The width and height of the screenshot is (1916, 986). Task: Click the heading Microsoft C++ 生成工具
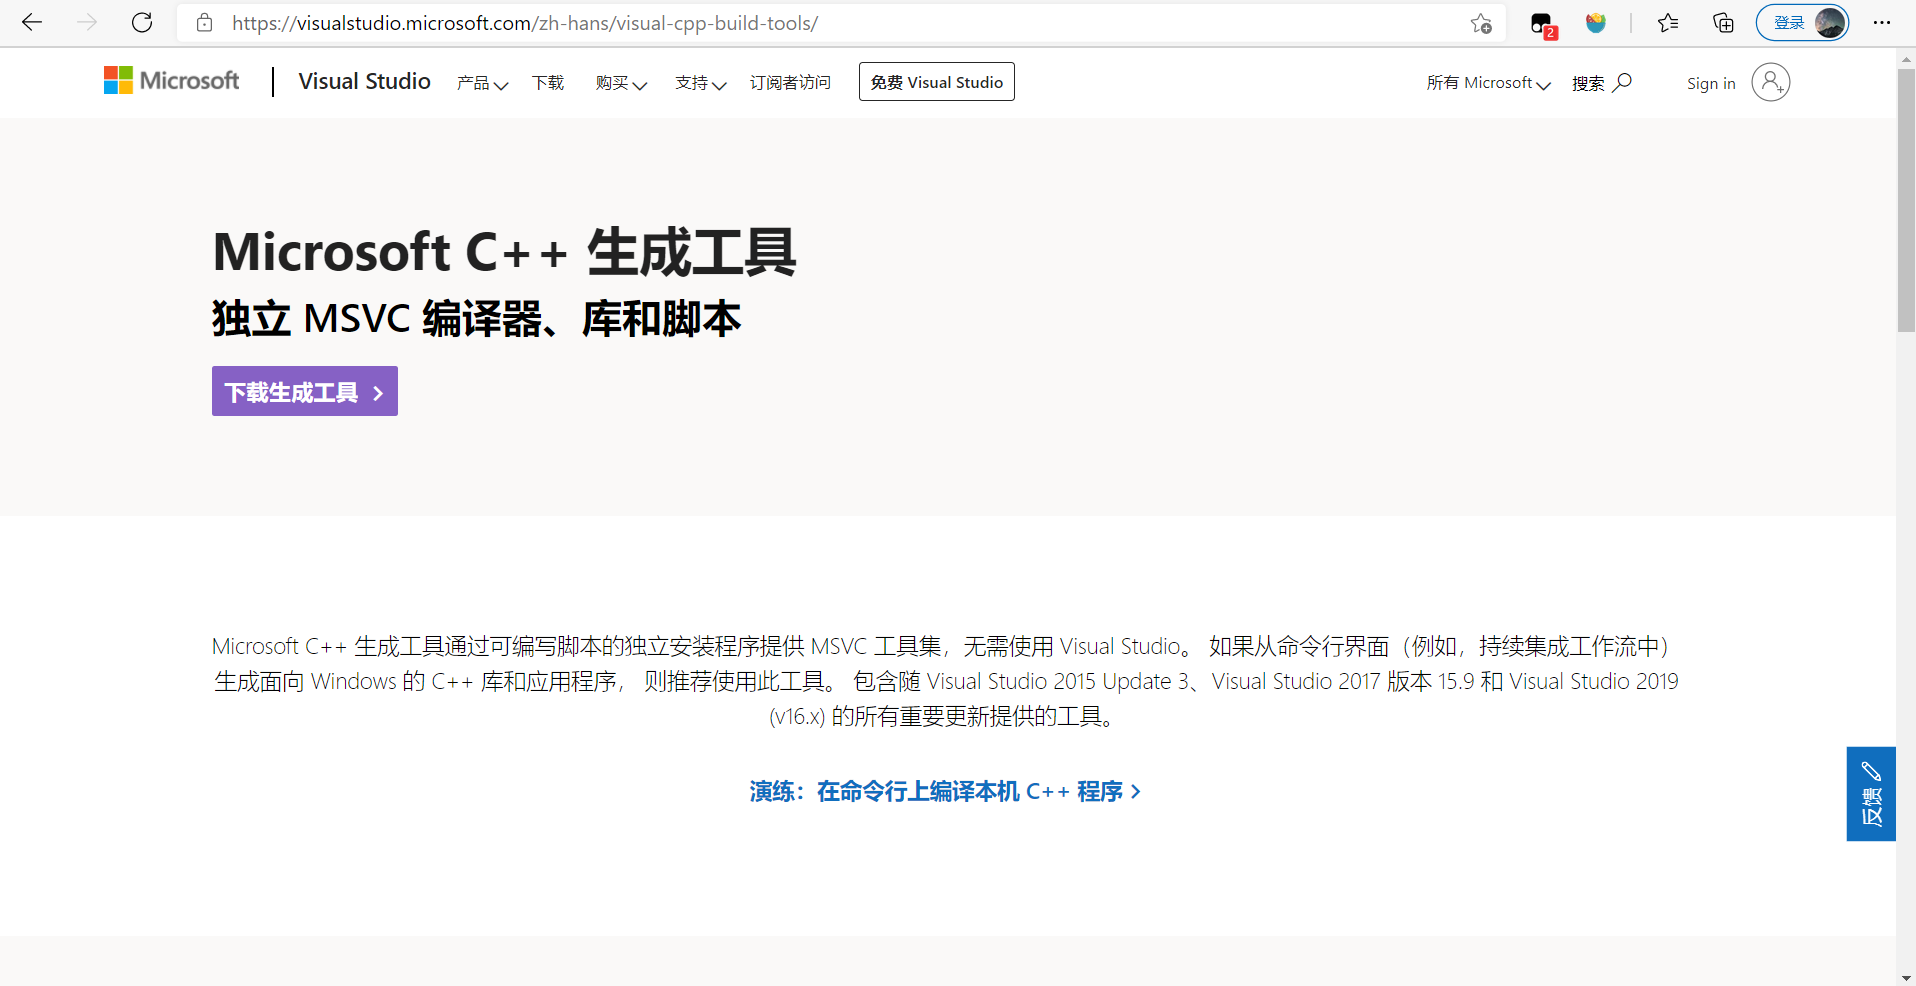pyautogui.click(x=504, y=252)
